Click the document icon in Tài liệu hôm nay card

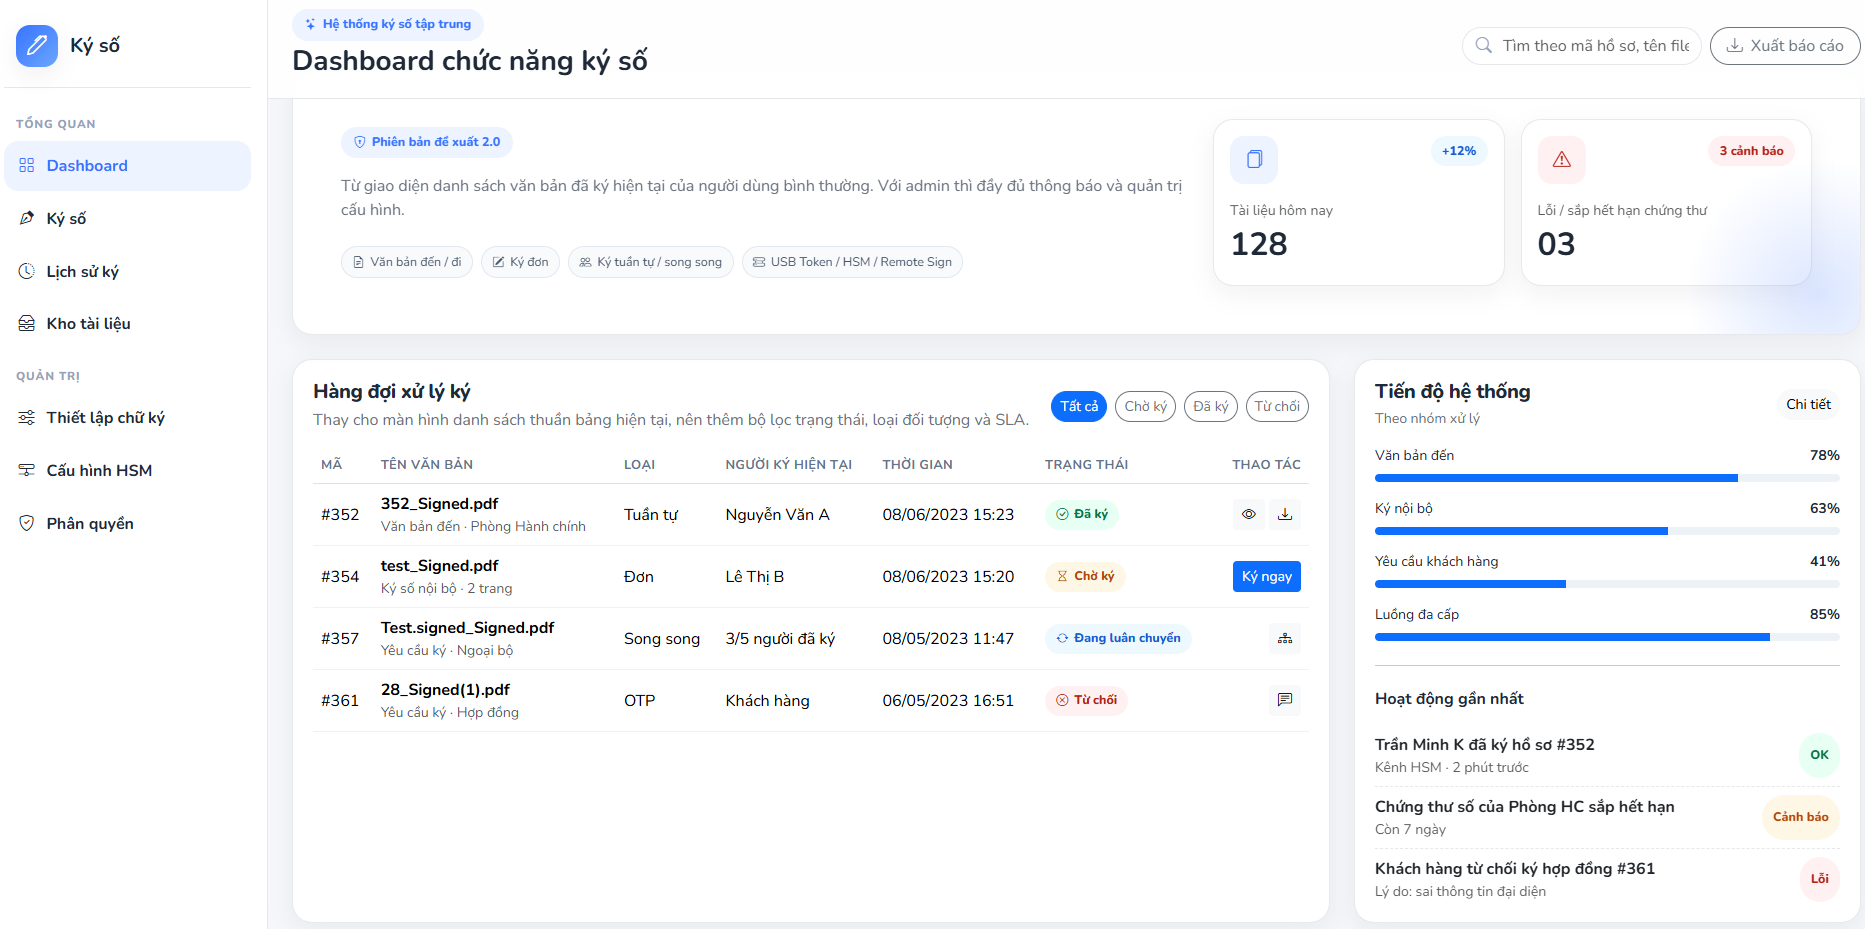[x=1254, y=160]
